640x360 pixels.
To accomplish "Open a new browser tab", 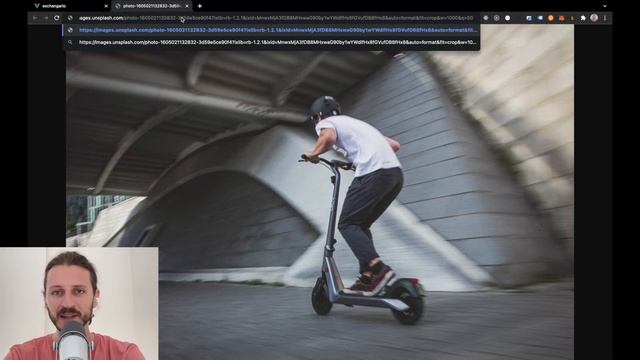I will pos(200,6).
